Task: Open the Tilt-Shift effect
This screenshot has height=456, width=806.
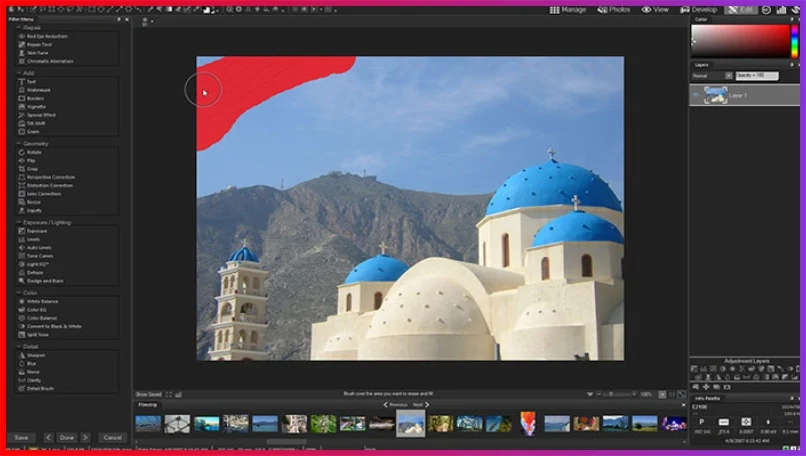Action: pos(32,123)
